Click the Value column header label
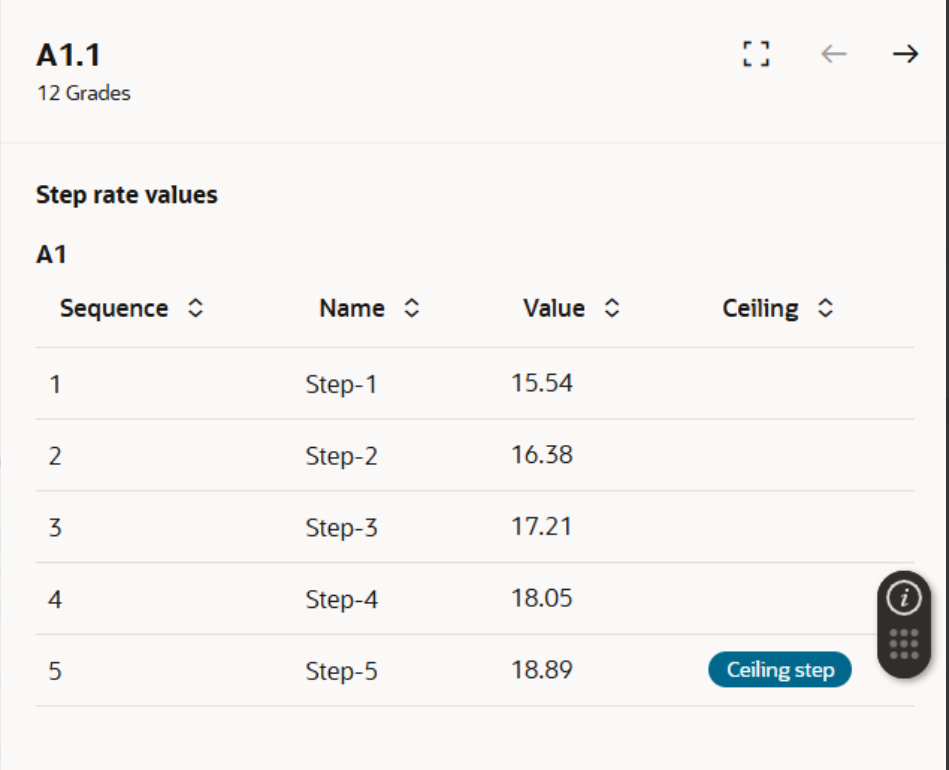 [x=554, y=308]
